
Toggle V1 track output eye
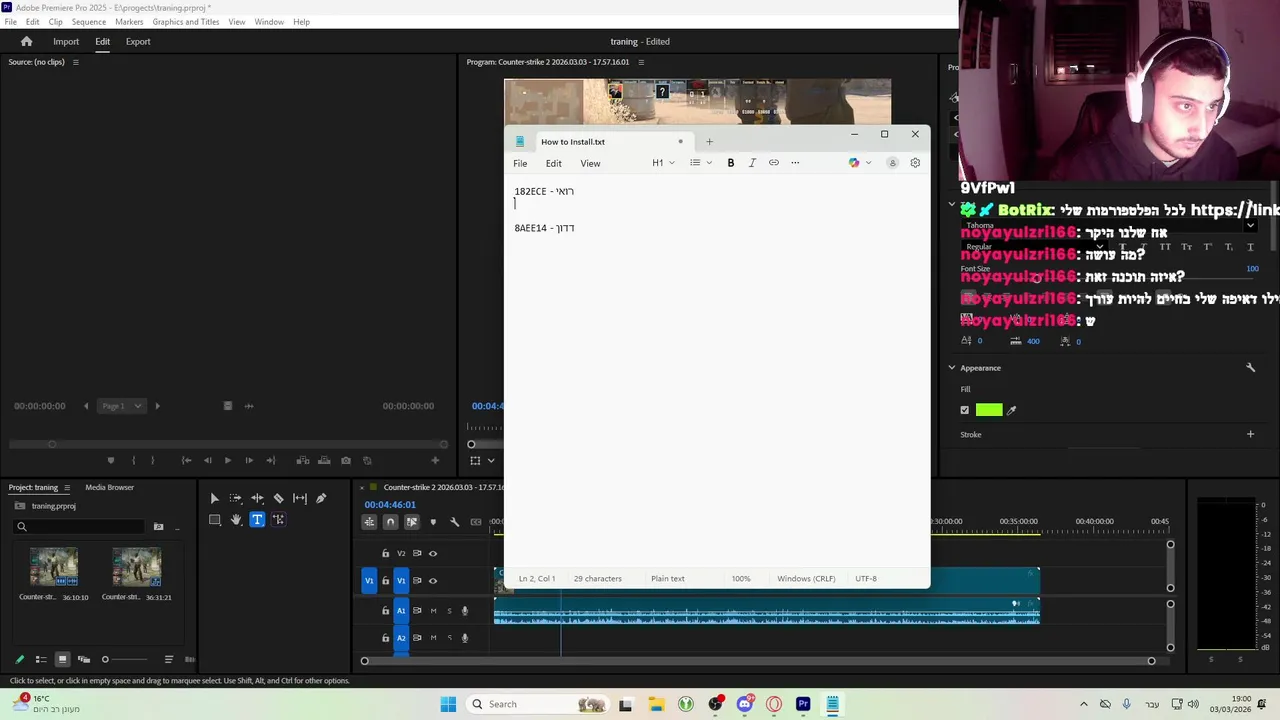[433, 580]
